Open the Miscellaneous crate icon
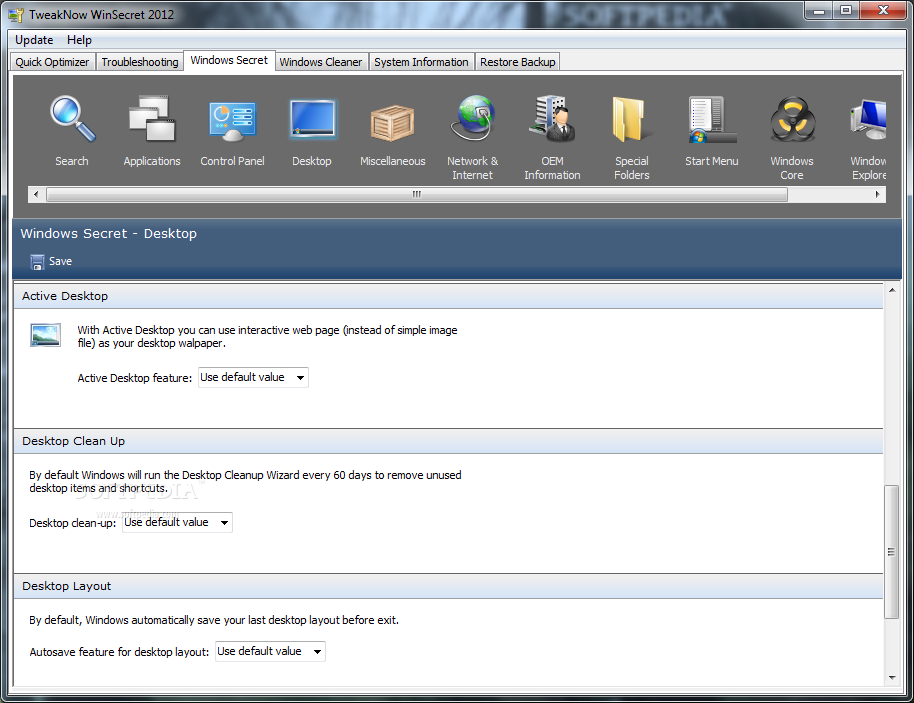Image resolution: width=914 pixels, height=703 pixels. click(x=392, y=122)
